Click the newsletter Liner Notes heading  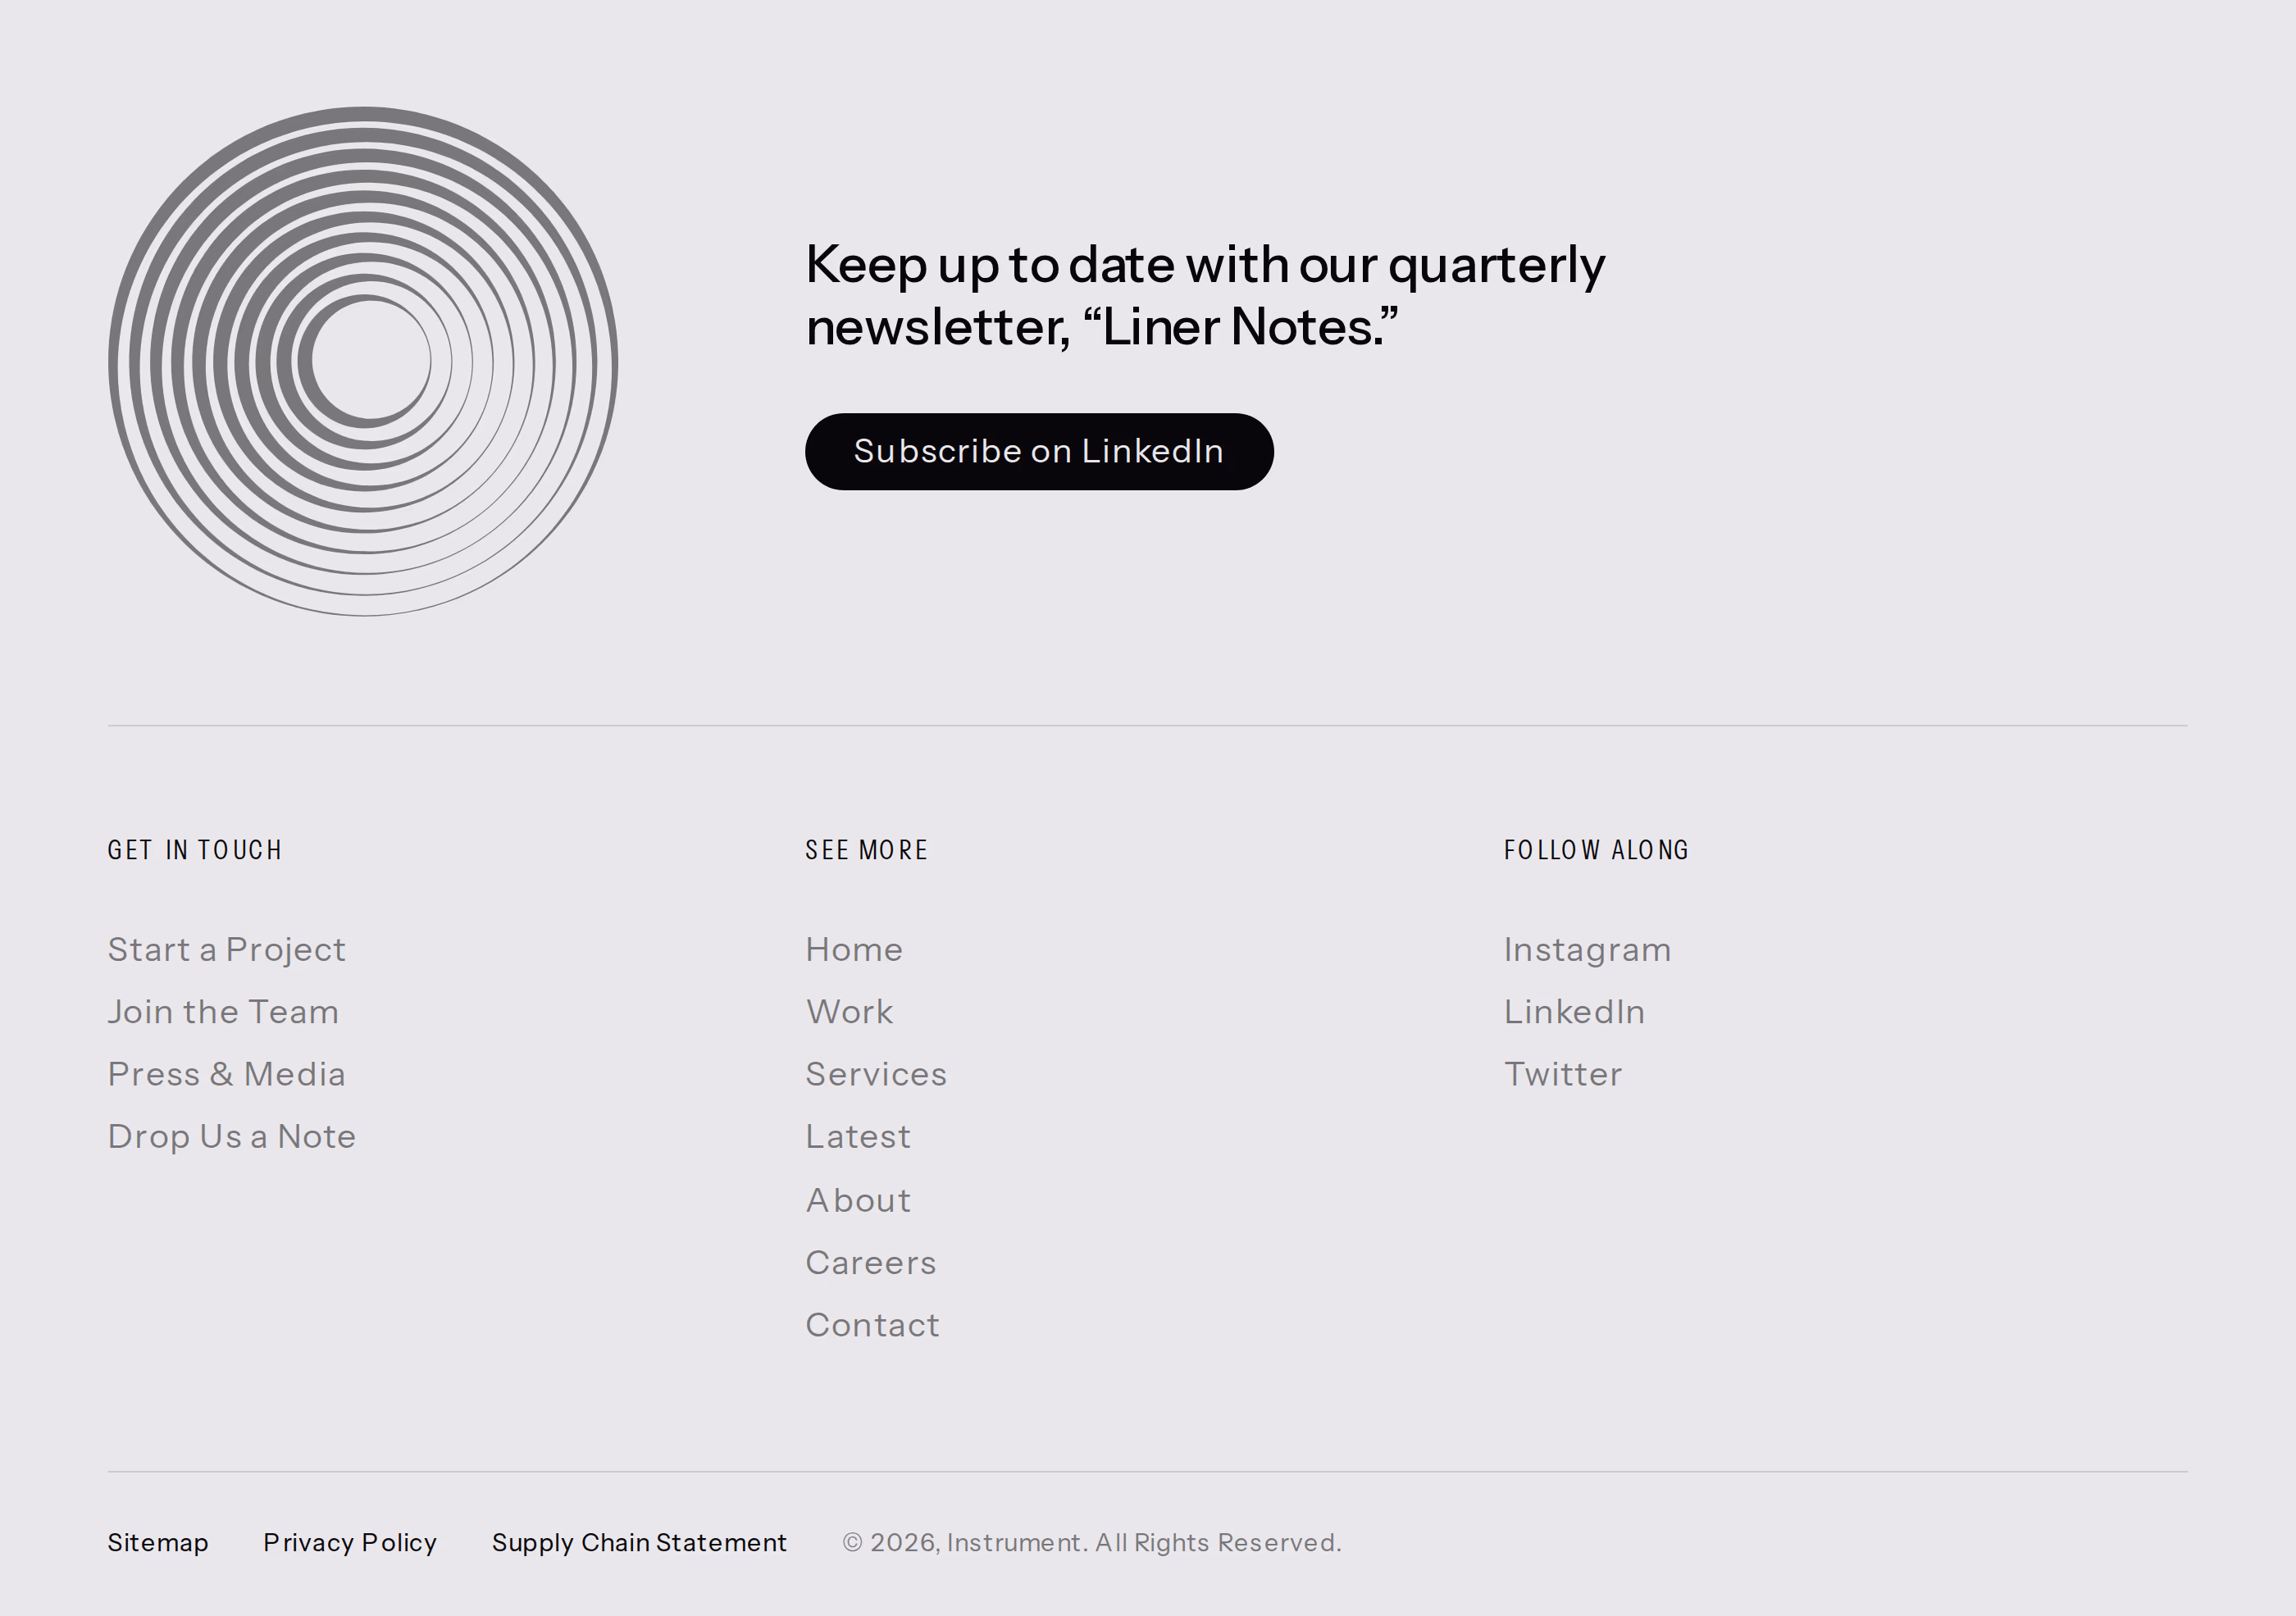pos(1205,296)
